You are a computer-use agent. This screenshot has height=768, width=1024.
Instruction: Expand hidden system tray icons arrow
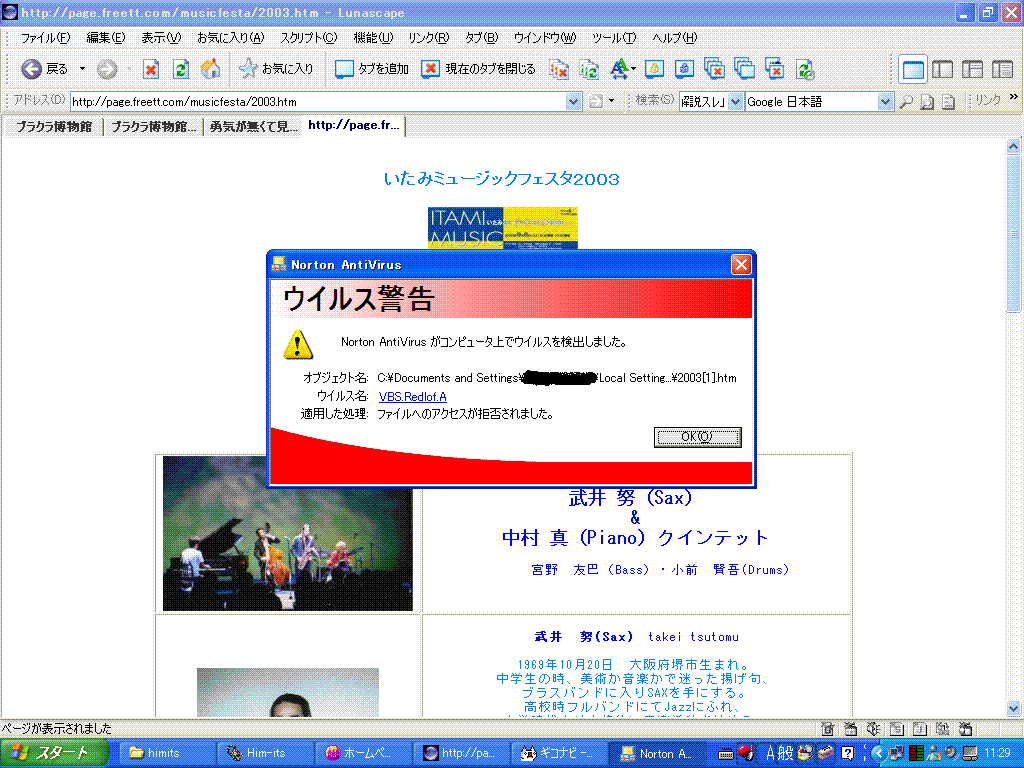(x=878, y=754)
